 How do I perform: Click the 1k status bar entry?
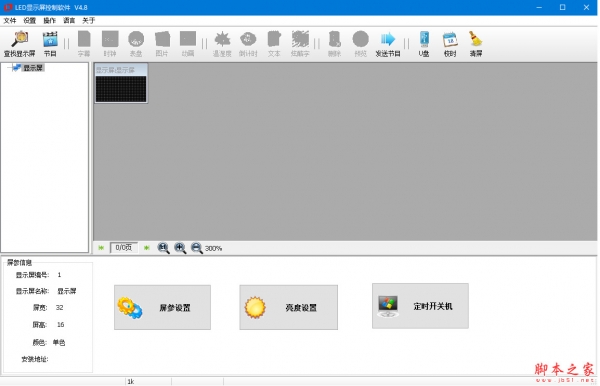coord(131,381)
